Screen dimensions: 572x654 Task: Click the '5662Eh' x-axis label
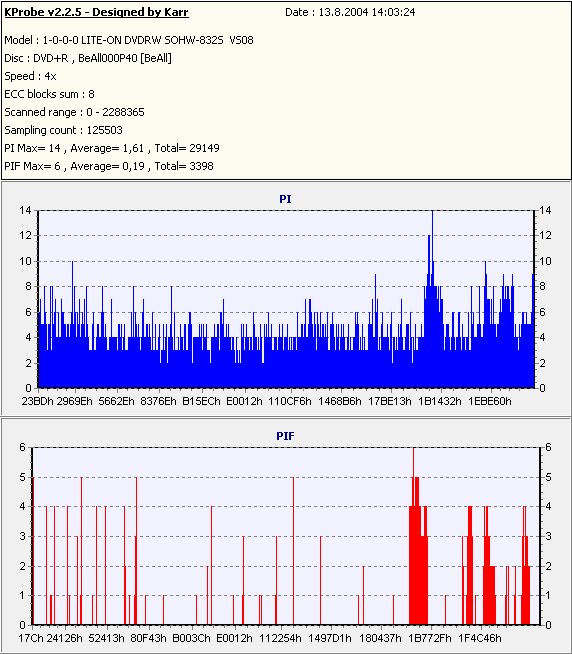coord(116,401)
